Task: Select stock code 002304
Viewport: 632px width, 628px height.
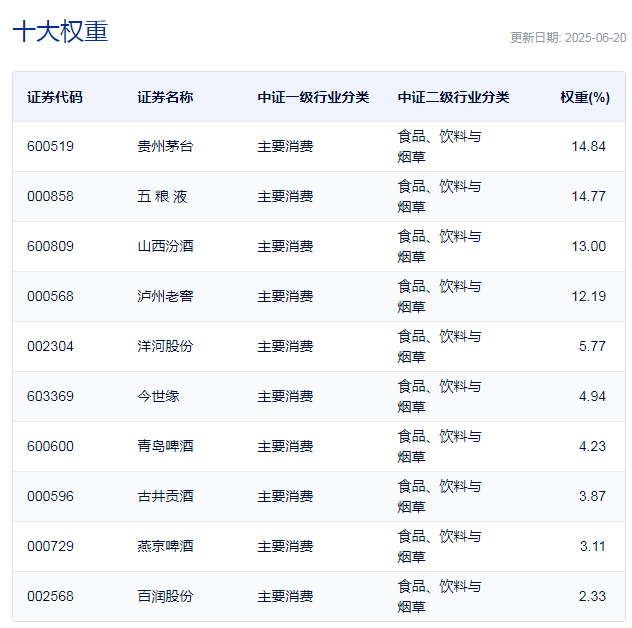Action: point(50,346)
